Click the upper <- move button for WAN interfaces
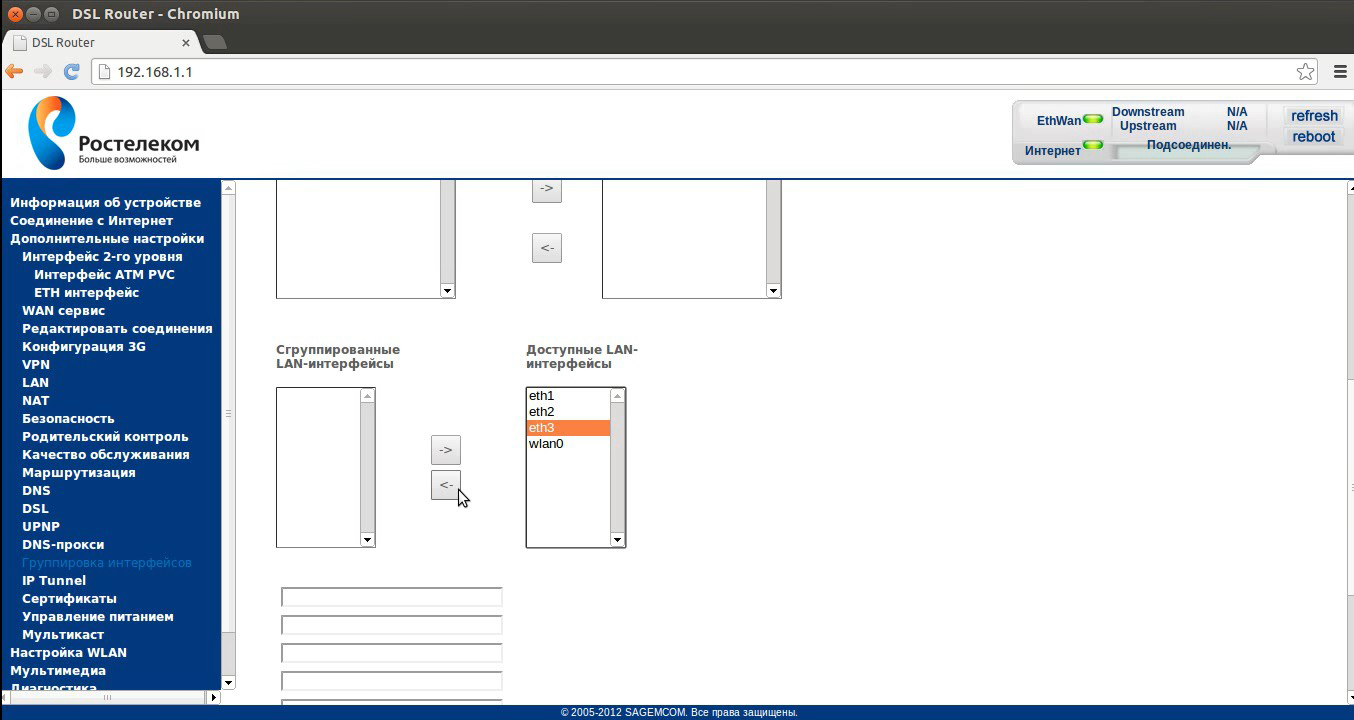 (x=546, y=247)
